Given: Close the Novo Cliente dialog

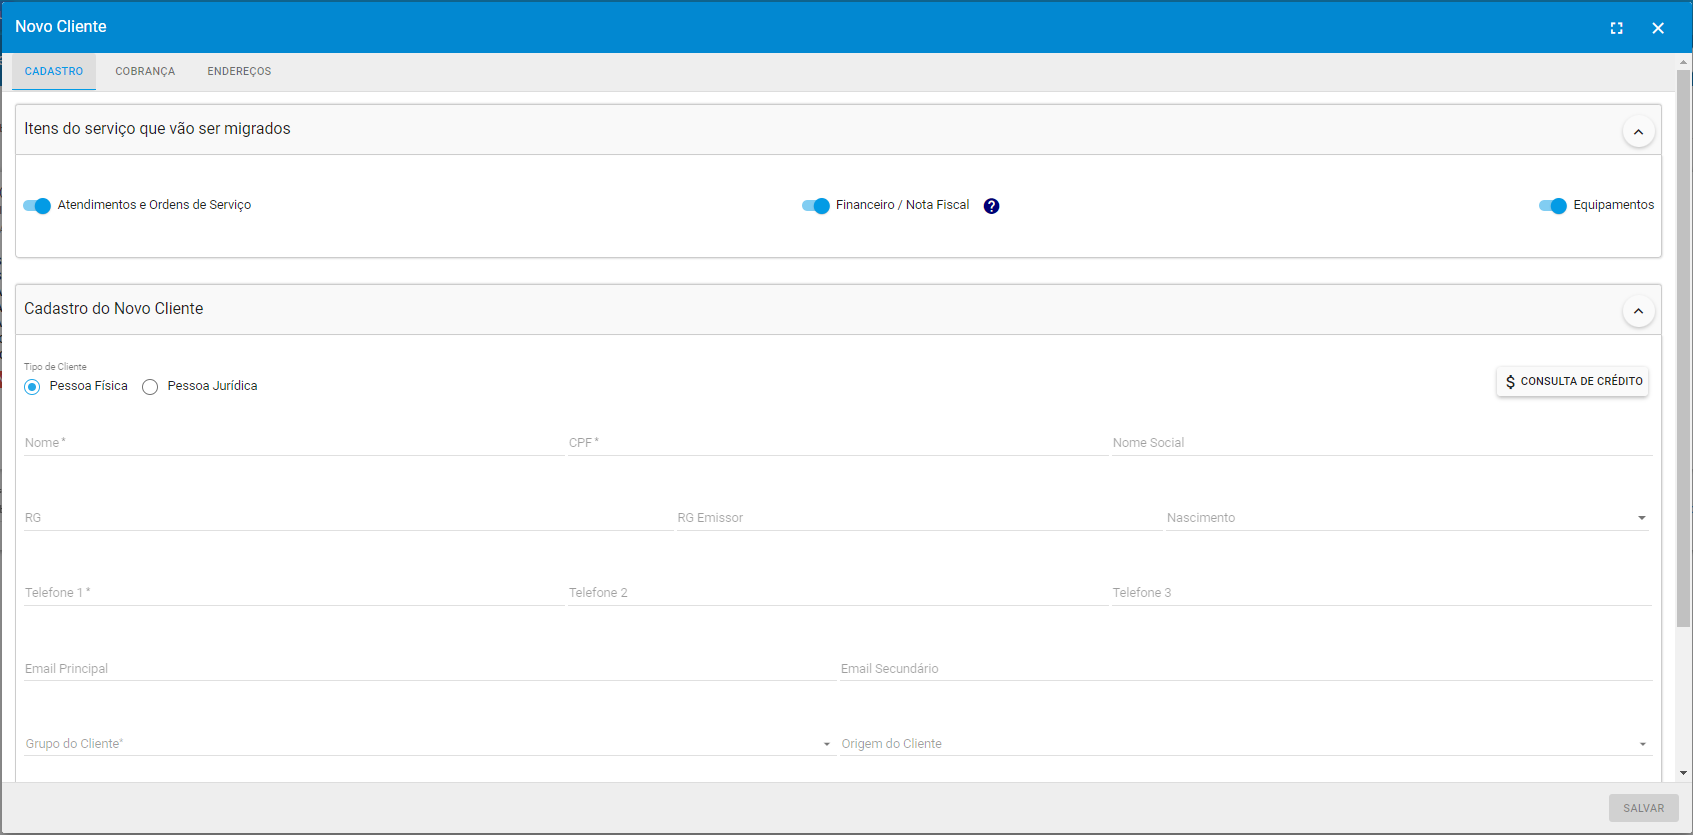Looking at the screenshot, I should tap(1658, 28).
